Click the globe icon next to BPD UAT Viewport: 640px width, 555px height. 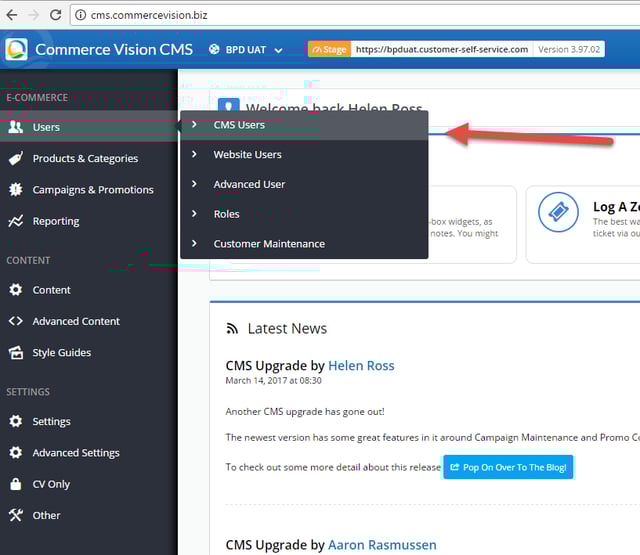(214, 49)
